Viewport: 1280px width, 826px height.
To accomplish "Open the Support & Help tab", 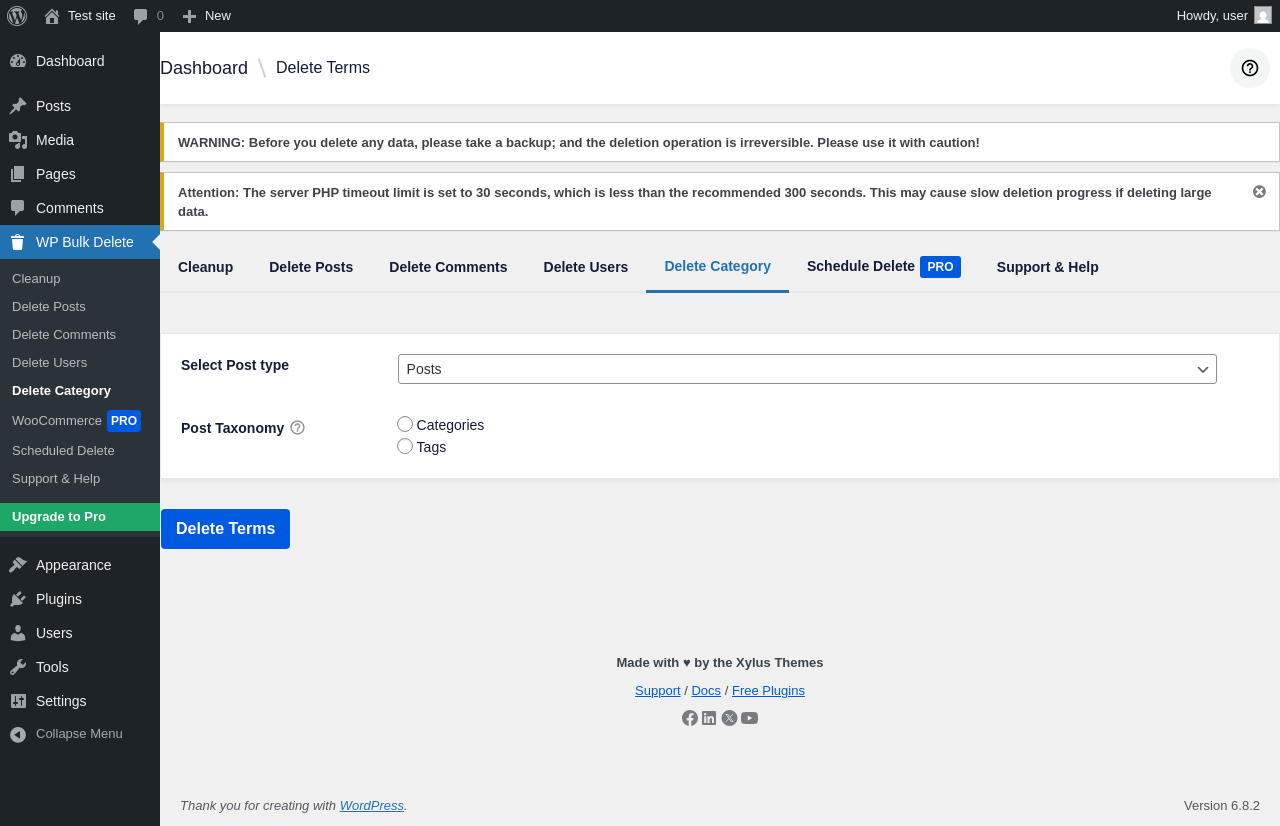I will pyautogui.click(x=1048, y=267).
